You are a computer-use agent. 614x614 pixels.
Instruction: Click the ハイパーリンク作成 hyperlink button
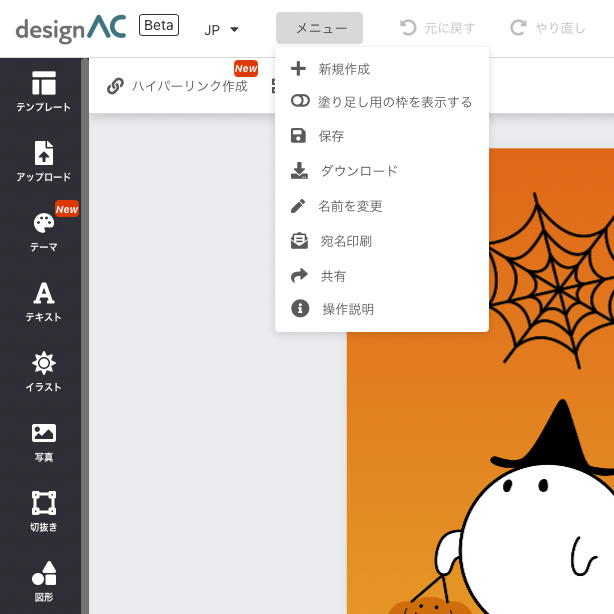pos(177,86)
